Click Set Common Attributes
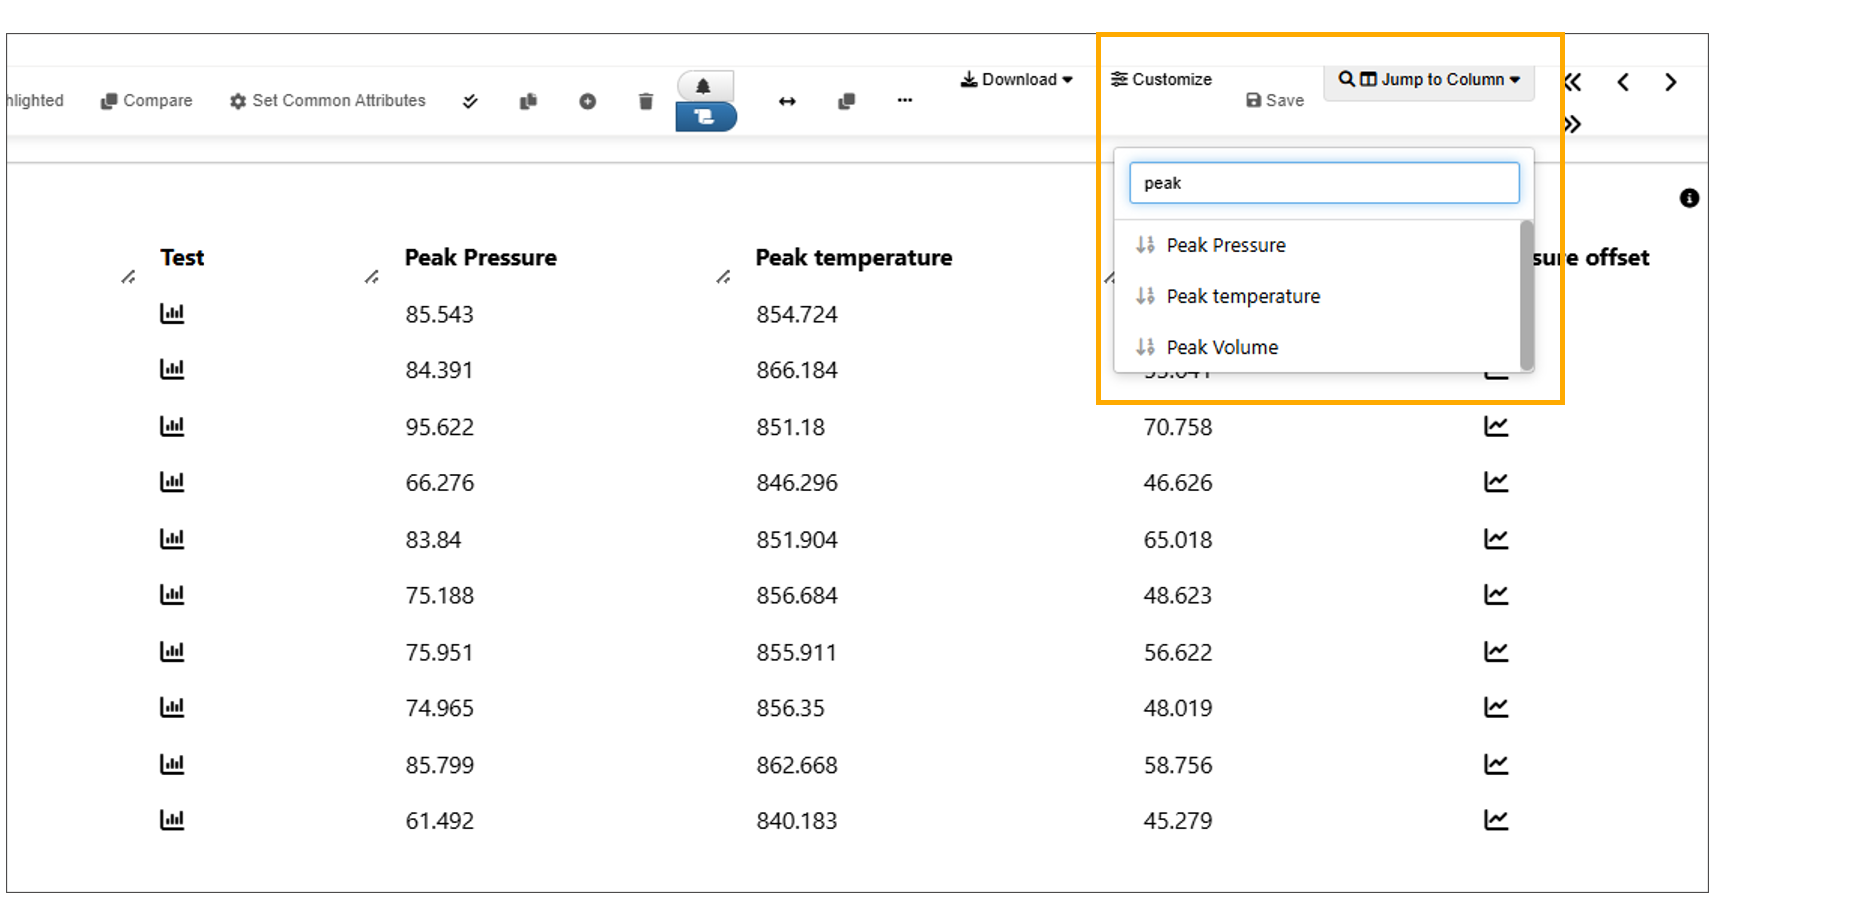Image resolution: width=1863 pixels, height=900 pixels. tap(328, 101)
